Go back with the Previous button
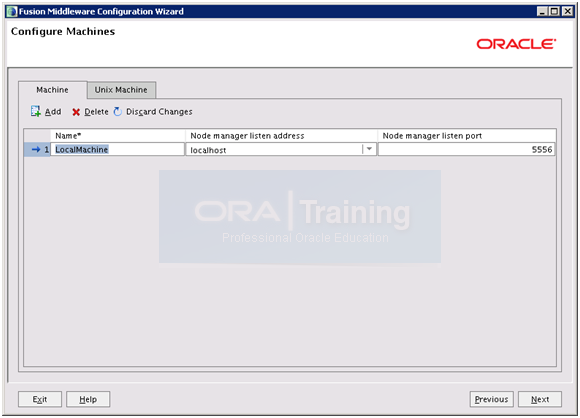580x418 pixels. pyautogui.click(x=492, y=399)
